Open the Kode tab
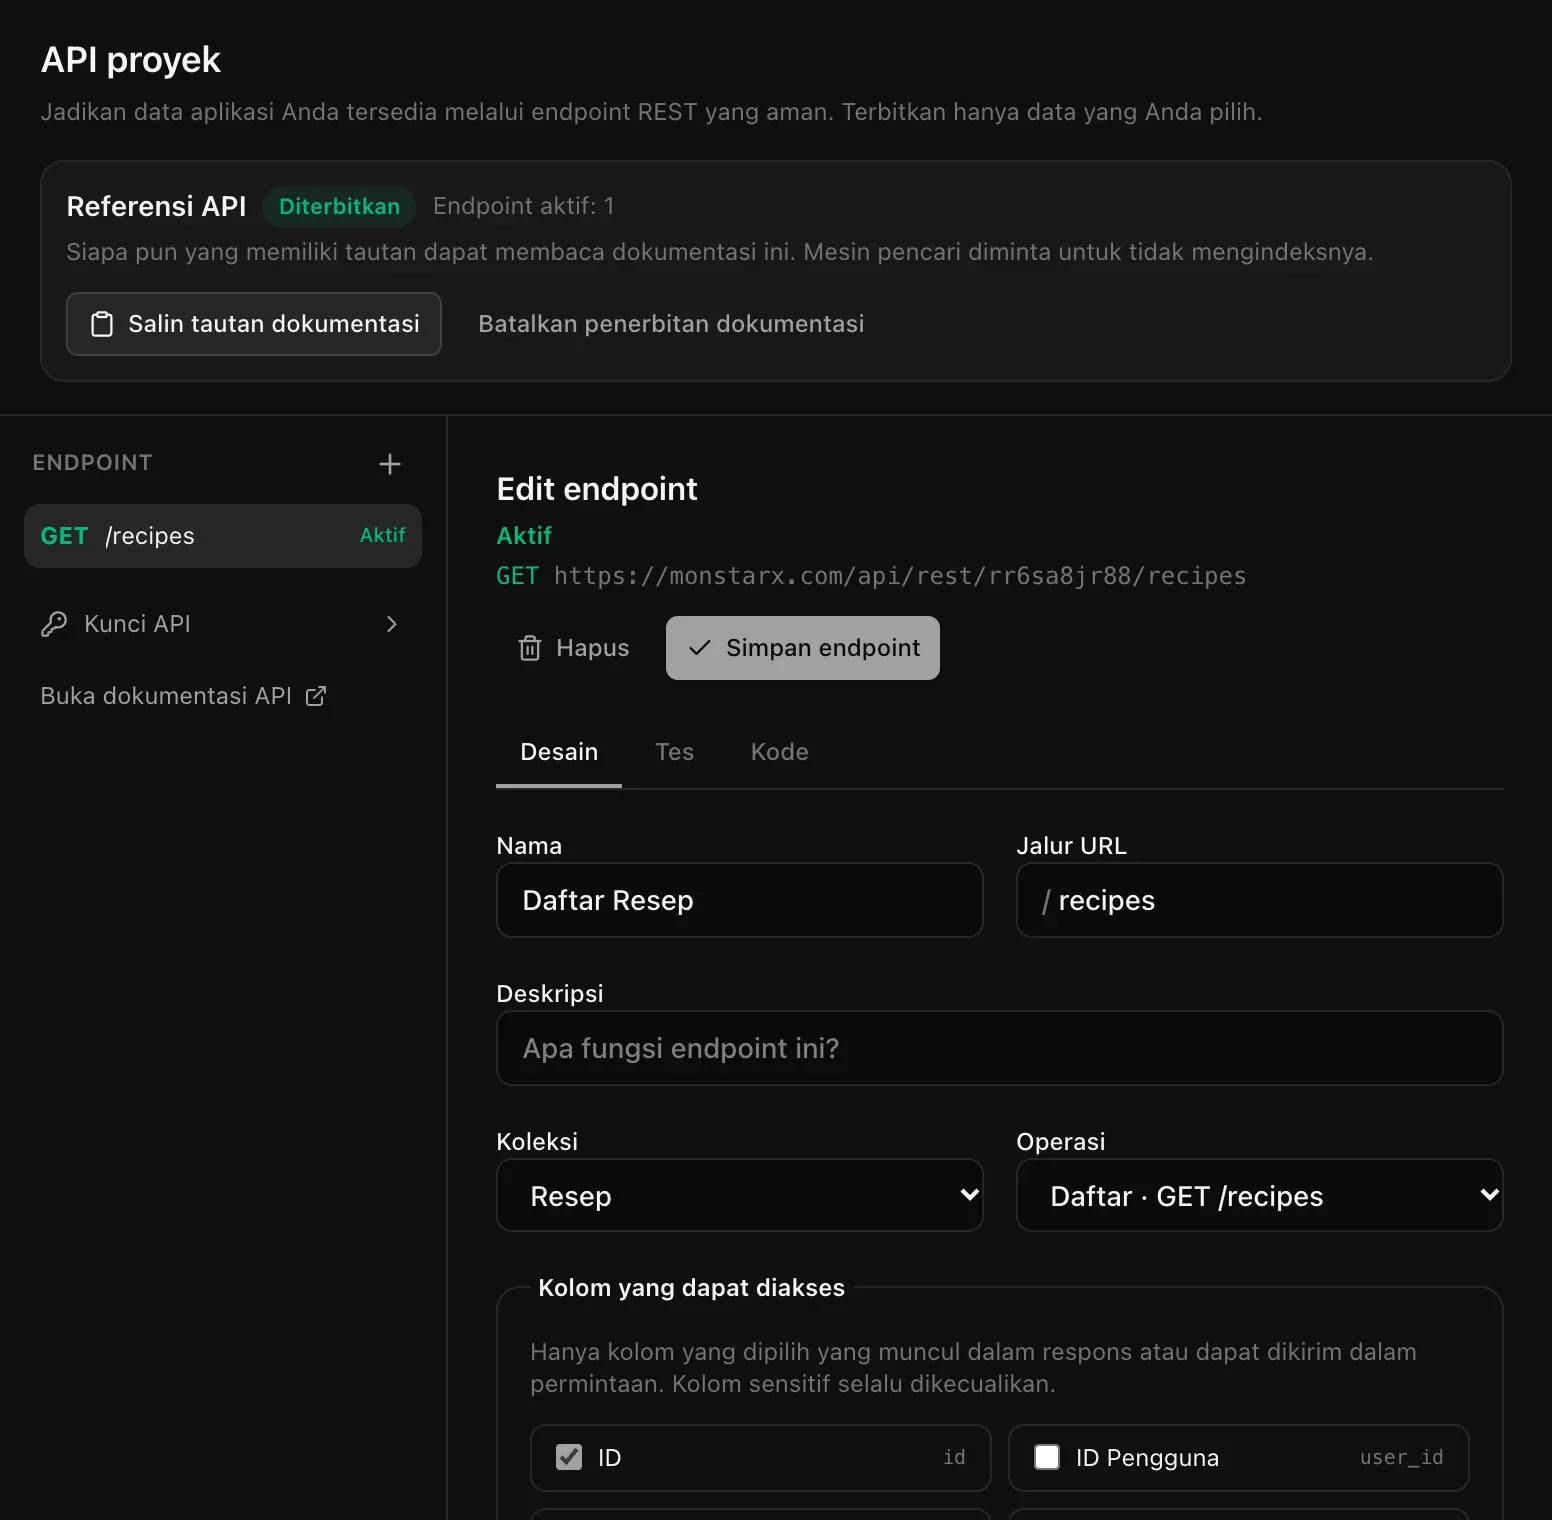The width and height of the screenshot is (1552, 1520). coord(780,752)
